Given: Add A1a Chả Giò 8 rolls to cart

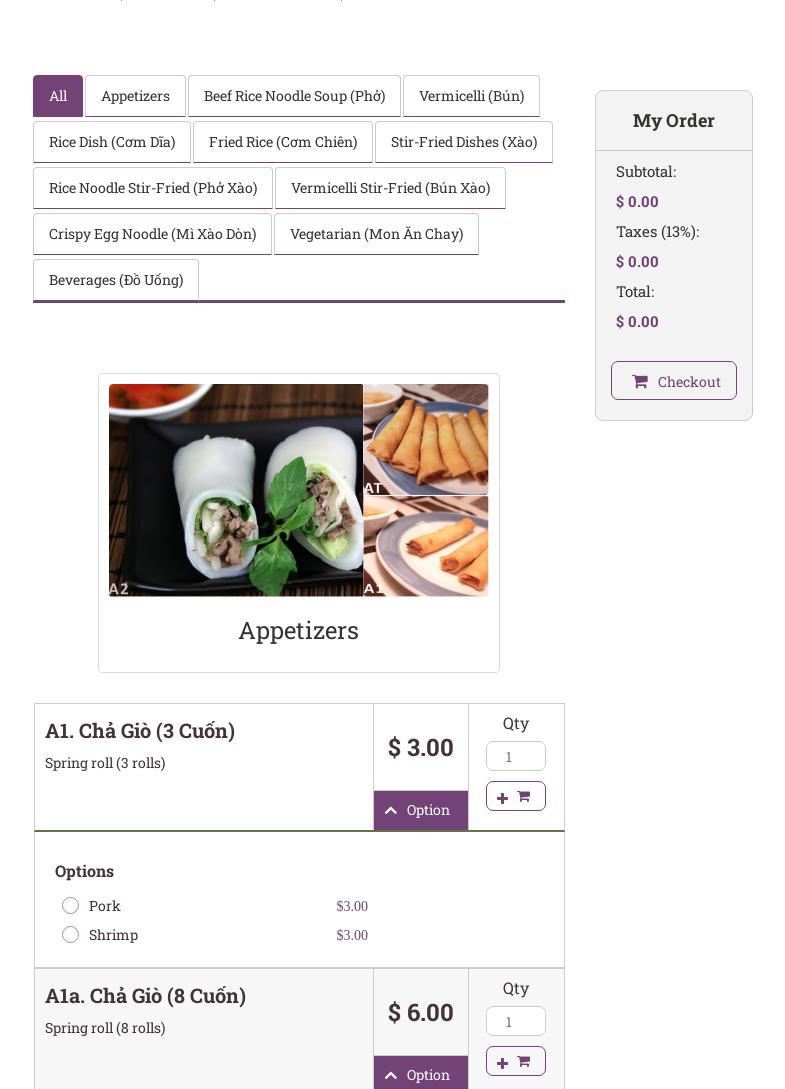Looking at the screenshot, I should (515, 1062).
